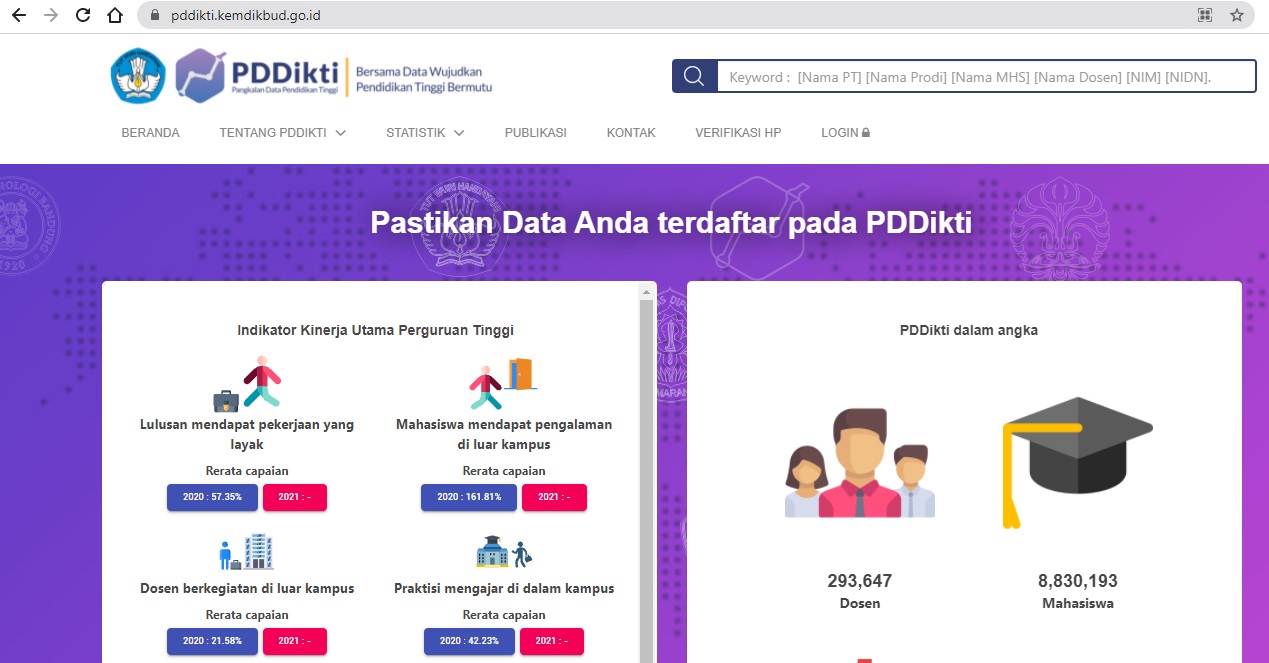Click the magnifier search button
This screenshot has height=663, width=1269.
pos(695,77)
